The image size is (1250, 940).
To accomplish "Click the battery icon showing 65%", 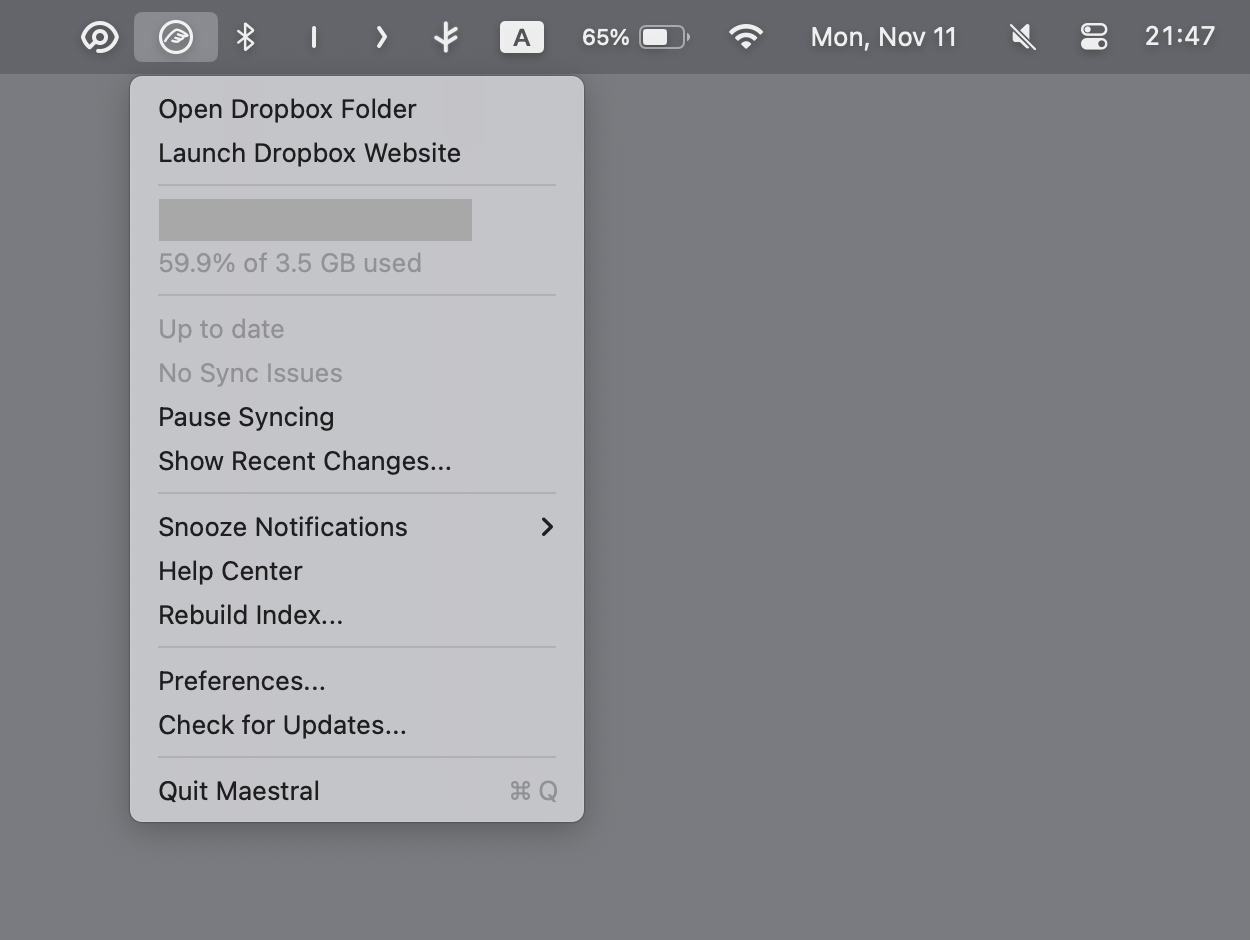I will point(665,37).
